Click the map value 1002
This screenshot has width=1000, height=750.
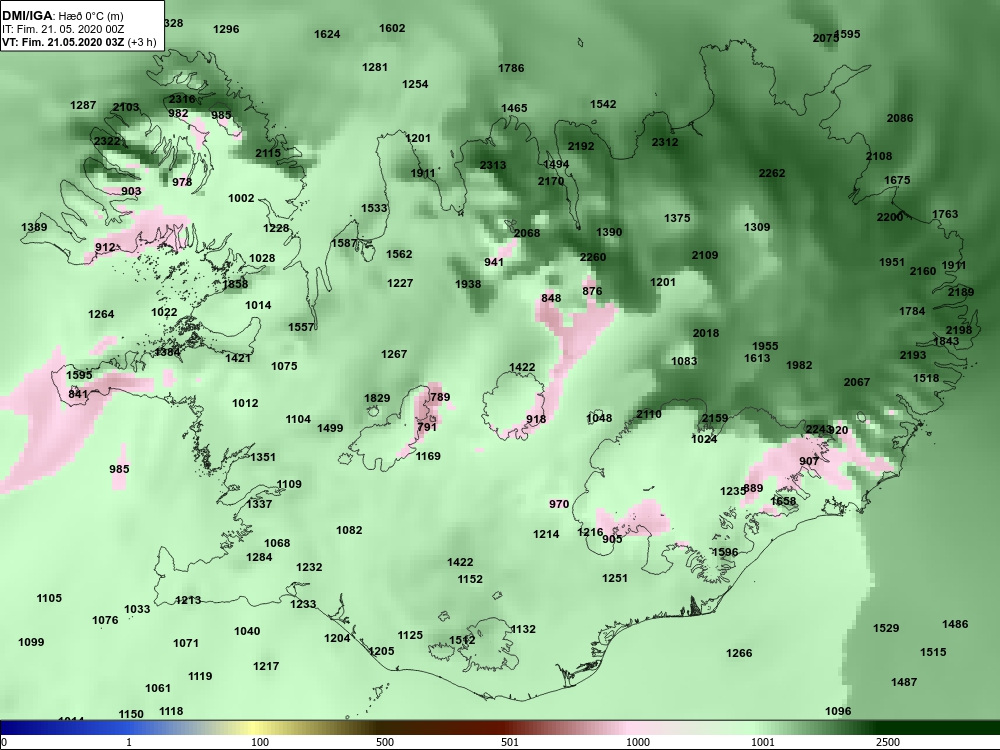[241, 198]
